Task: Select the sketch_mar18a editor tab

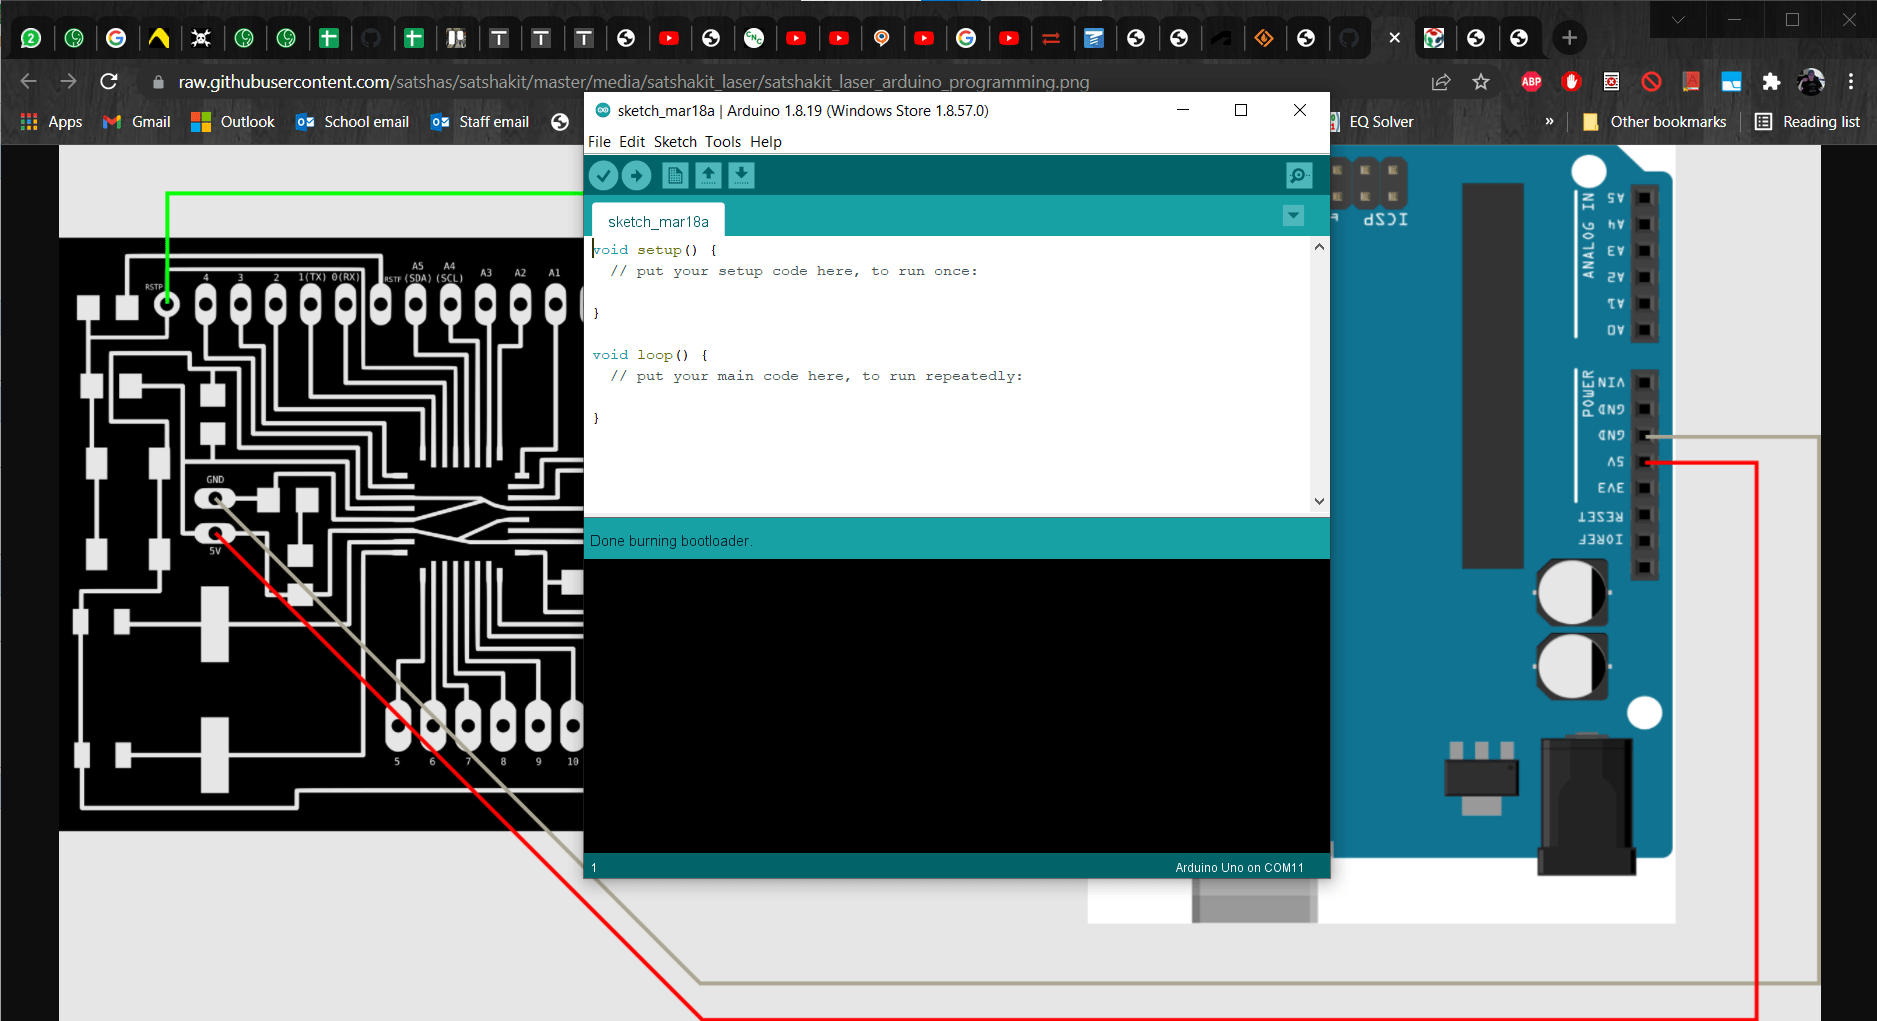Action: [x=658, y=221]
